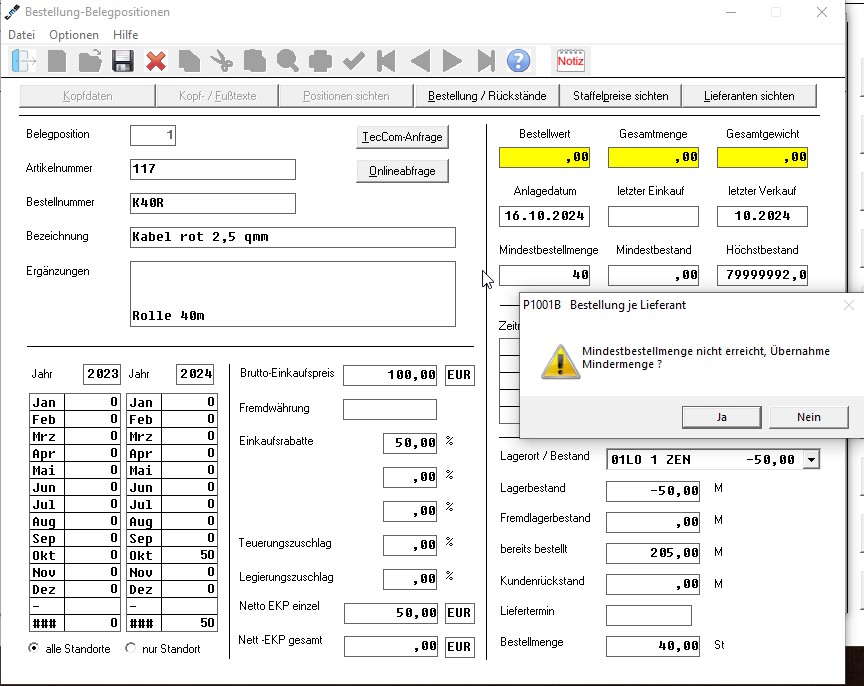
Task: Expand the Lagerort / Bestand dropdown
Action: (x=811, y=460)
